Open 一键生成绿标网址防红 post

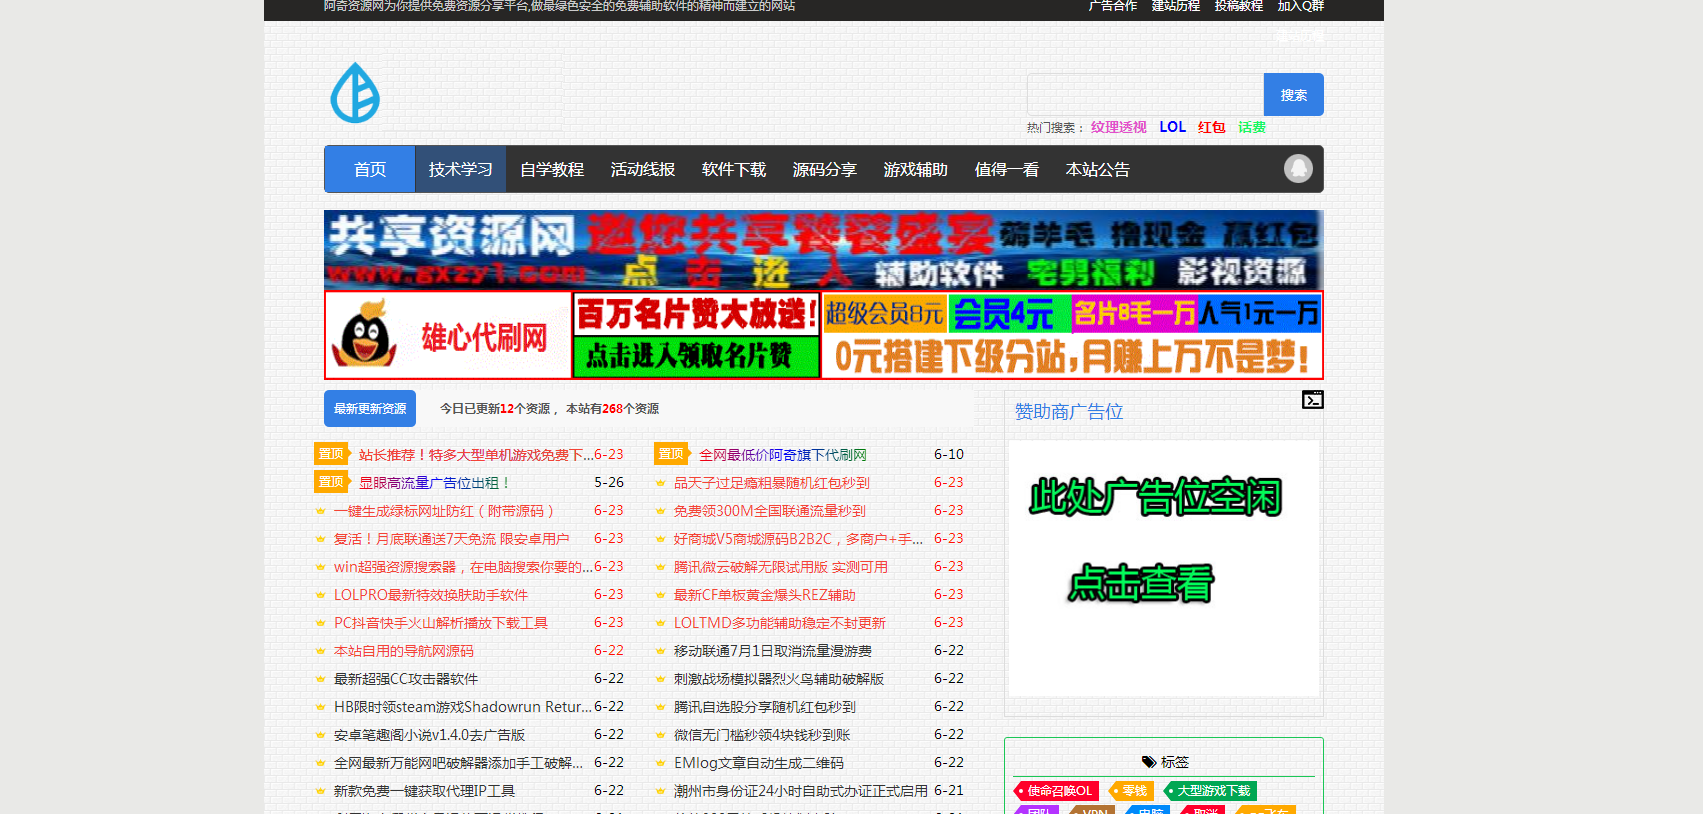[x=444, y=510]
